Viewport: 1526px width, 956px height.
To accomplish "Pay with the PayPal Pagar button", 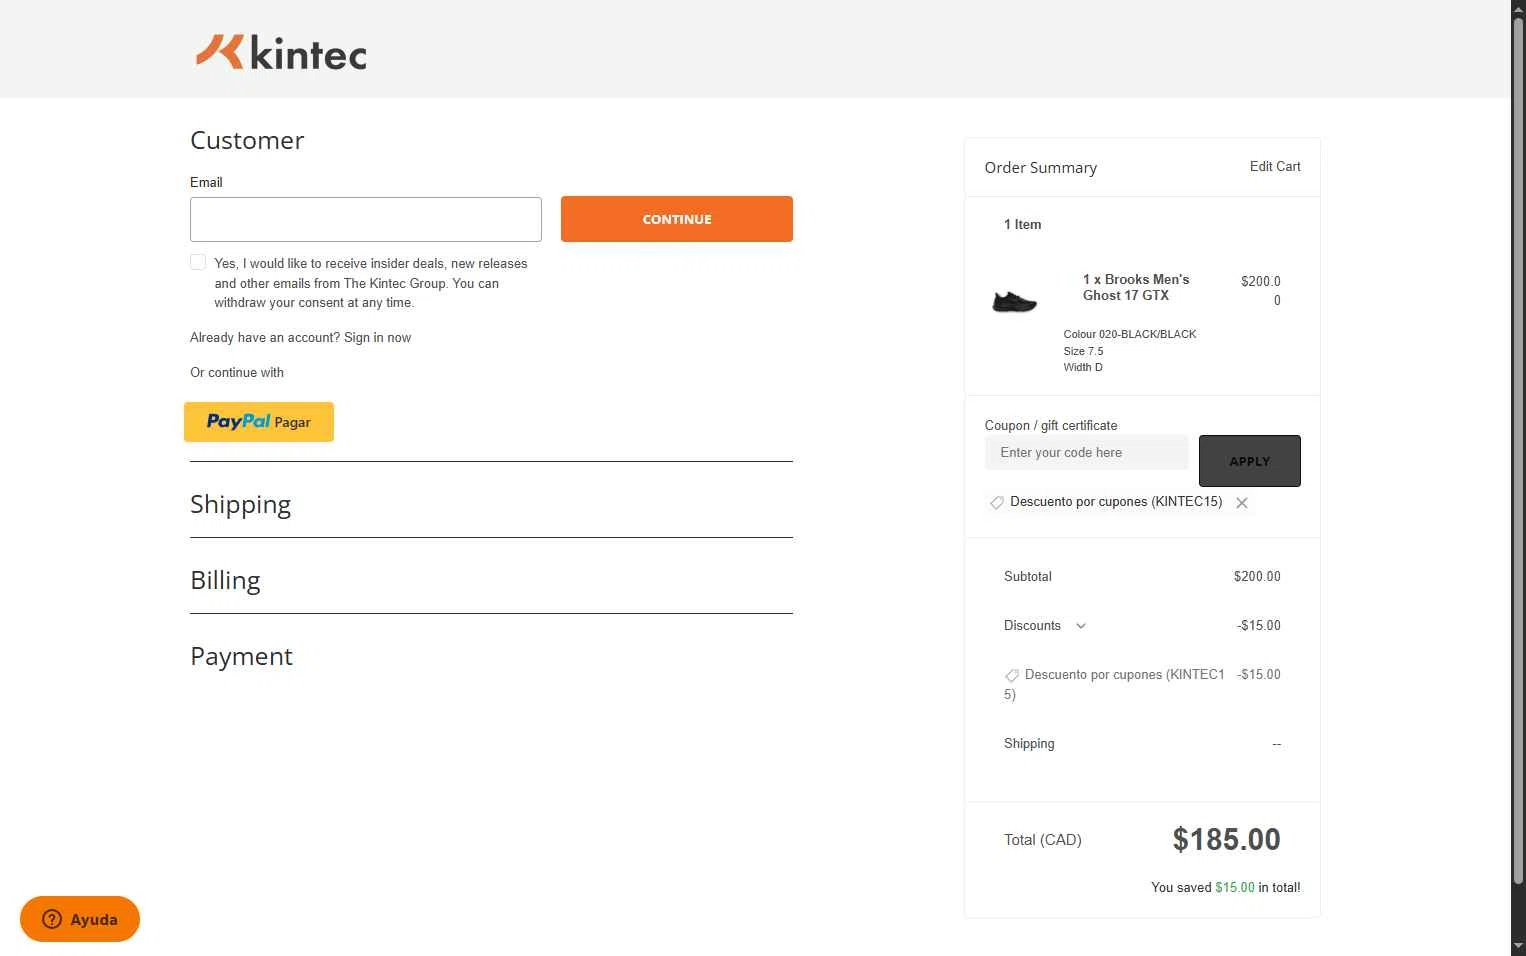I will [259, 422].
